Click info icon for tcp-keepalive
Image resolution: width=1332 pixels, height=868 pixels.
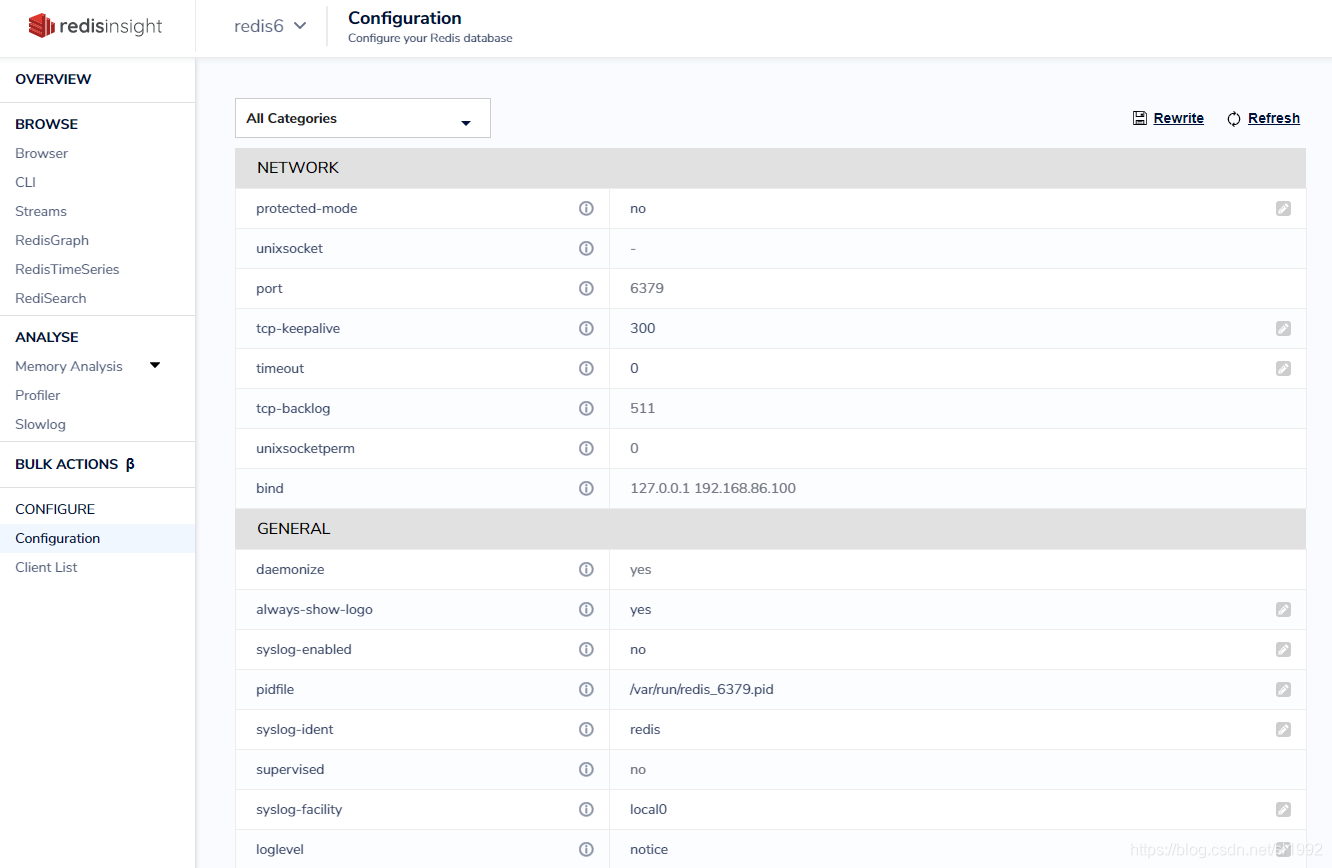587,328
